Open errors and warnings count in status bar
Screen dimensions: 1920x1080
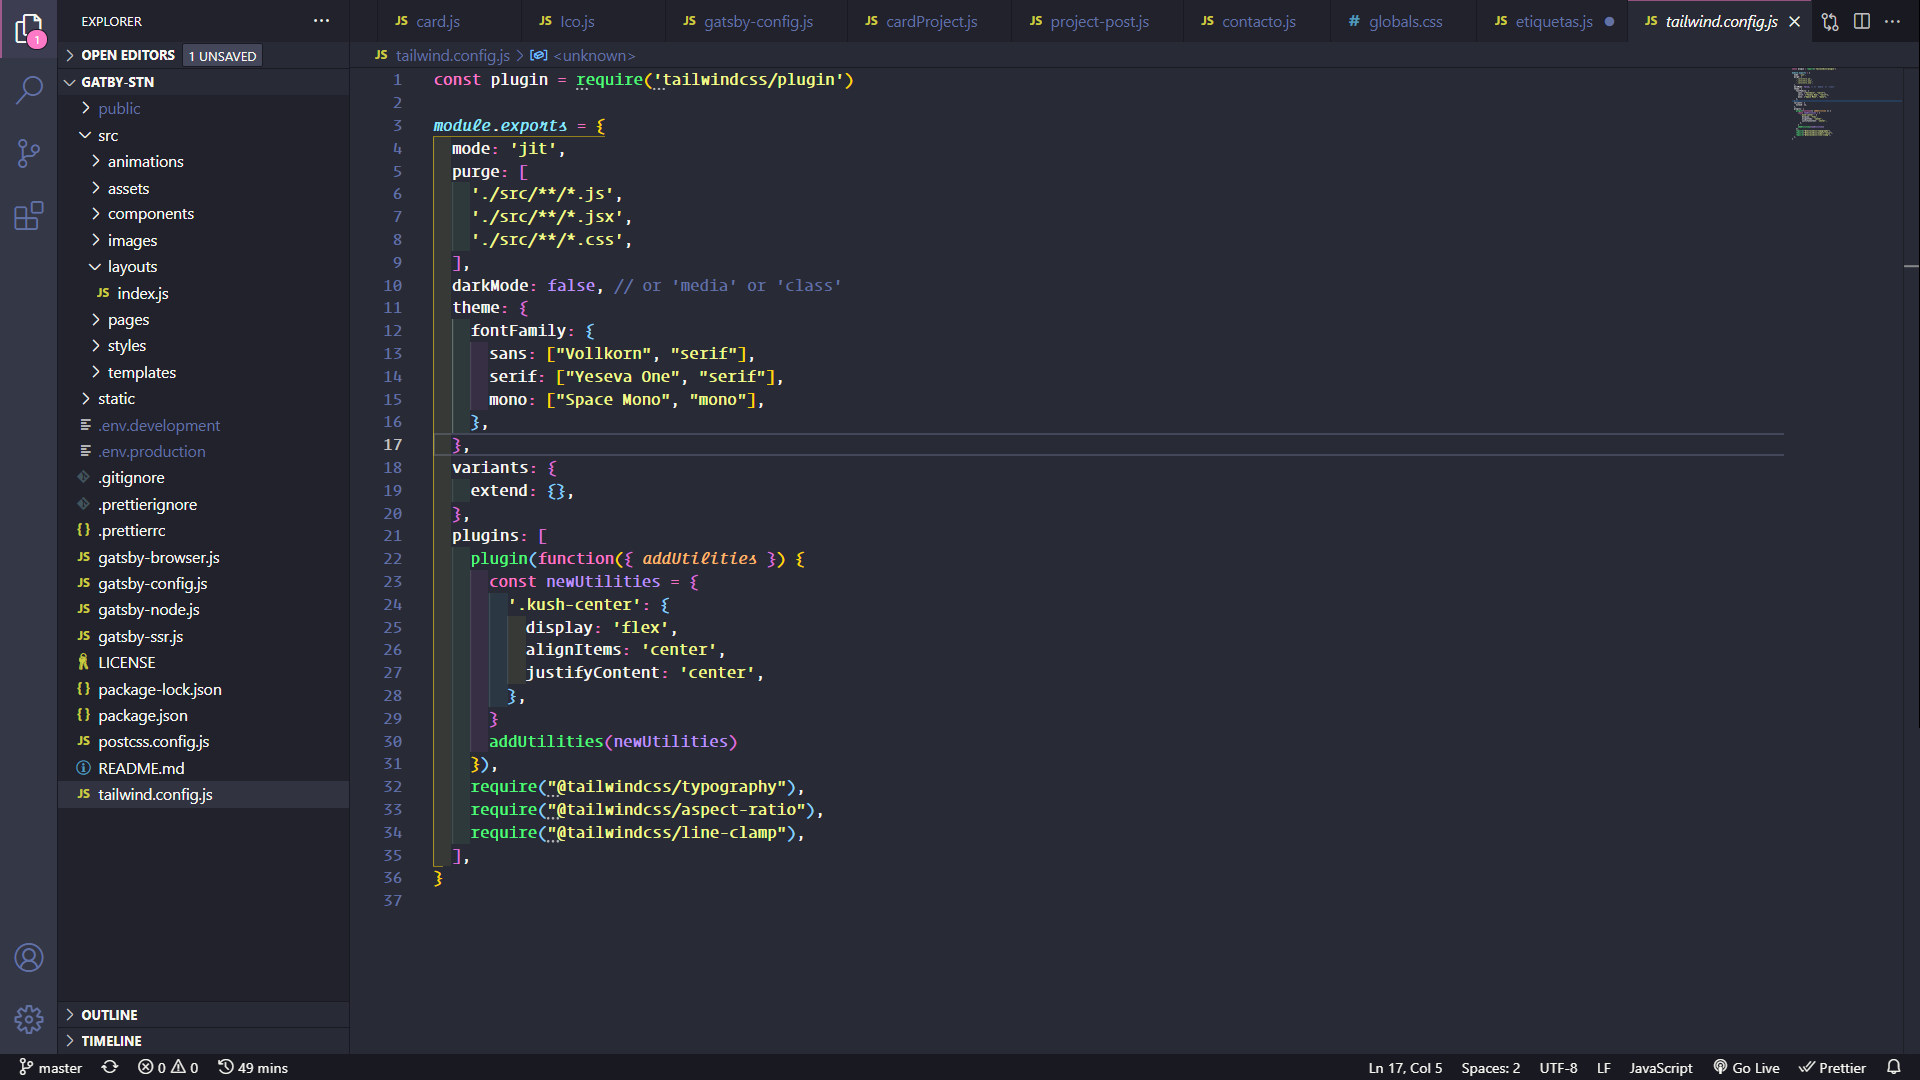pos(168,1067)
